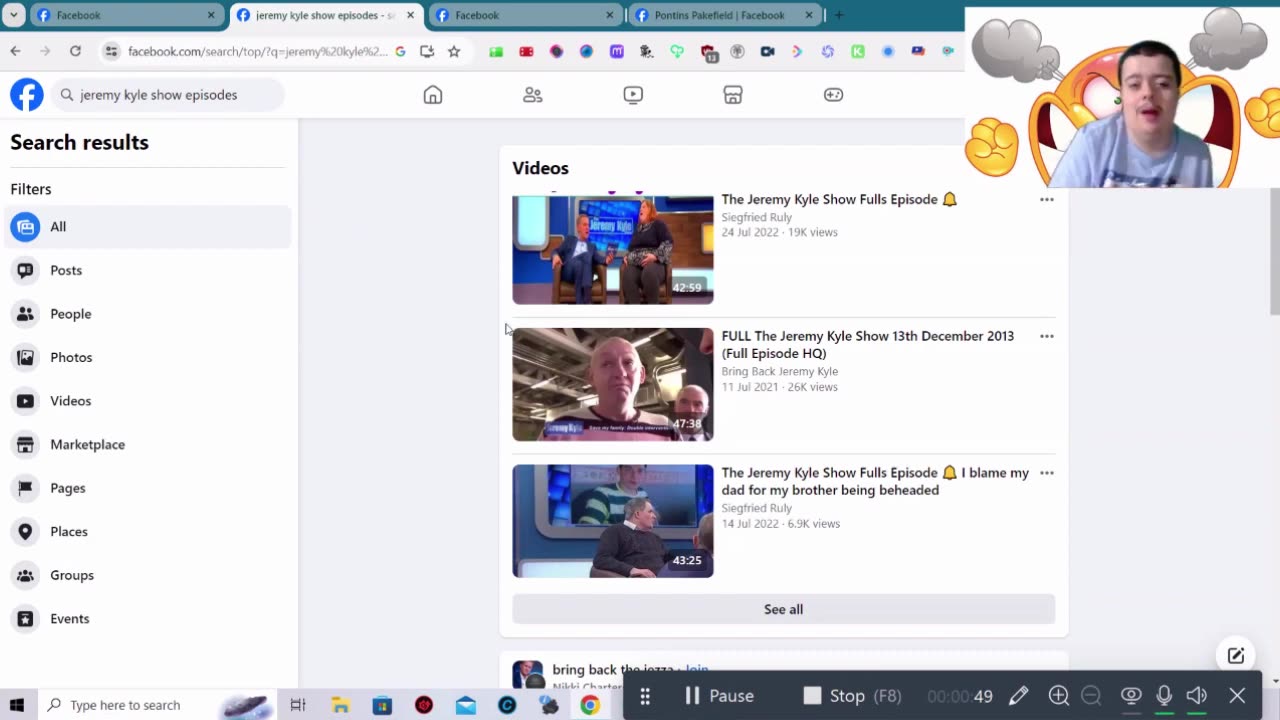
Task: Toggle the recorder speaker audio
Action: click(x=1197, y=696)
